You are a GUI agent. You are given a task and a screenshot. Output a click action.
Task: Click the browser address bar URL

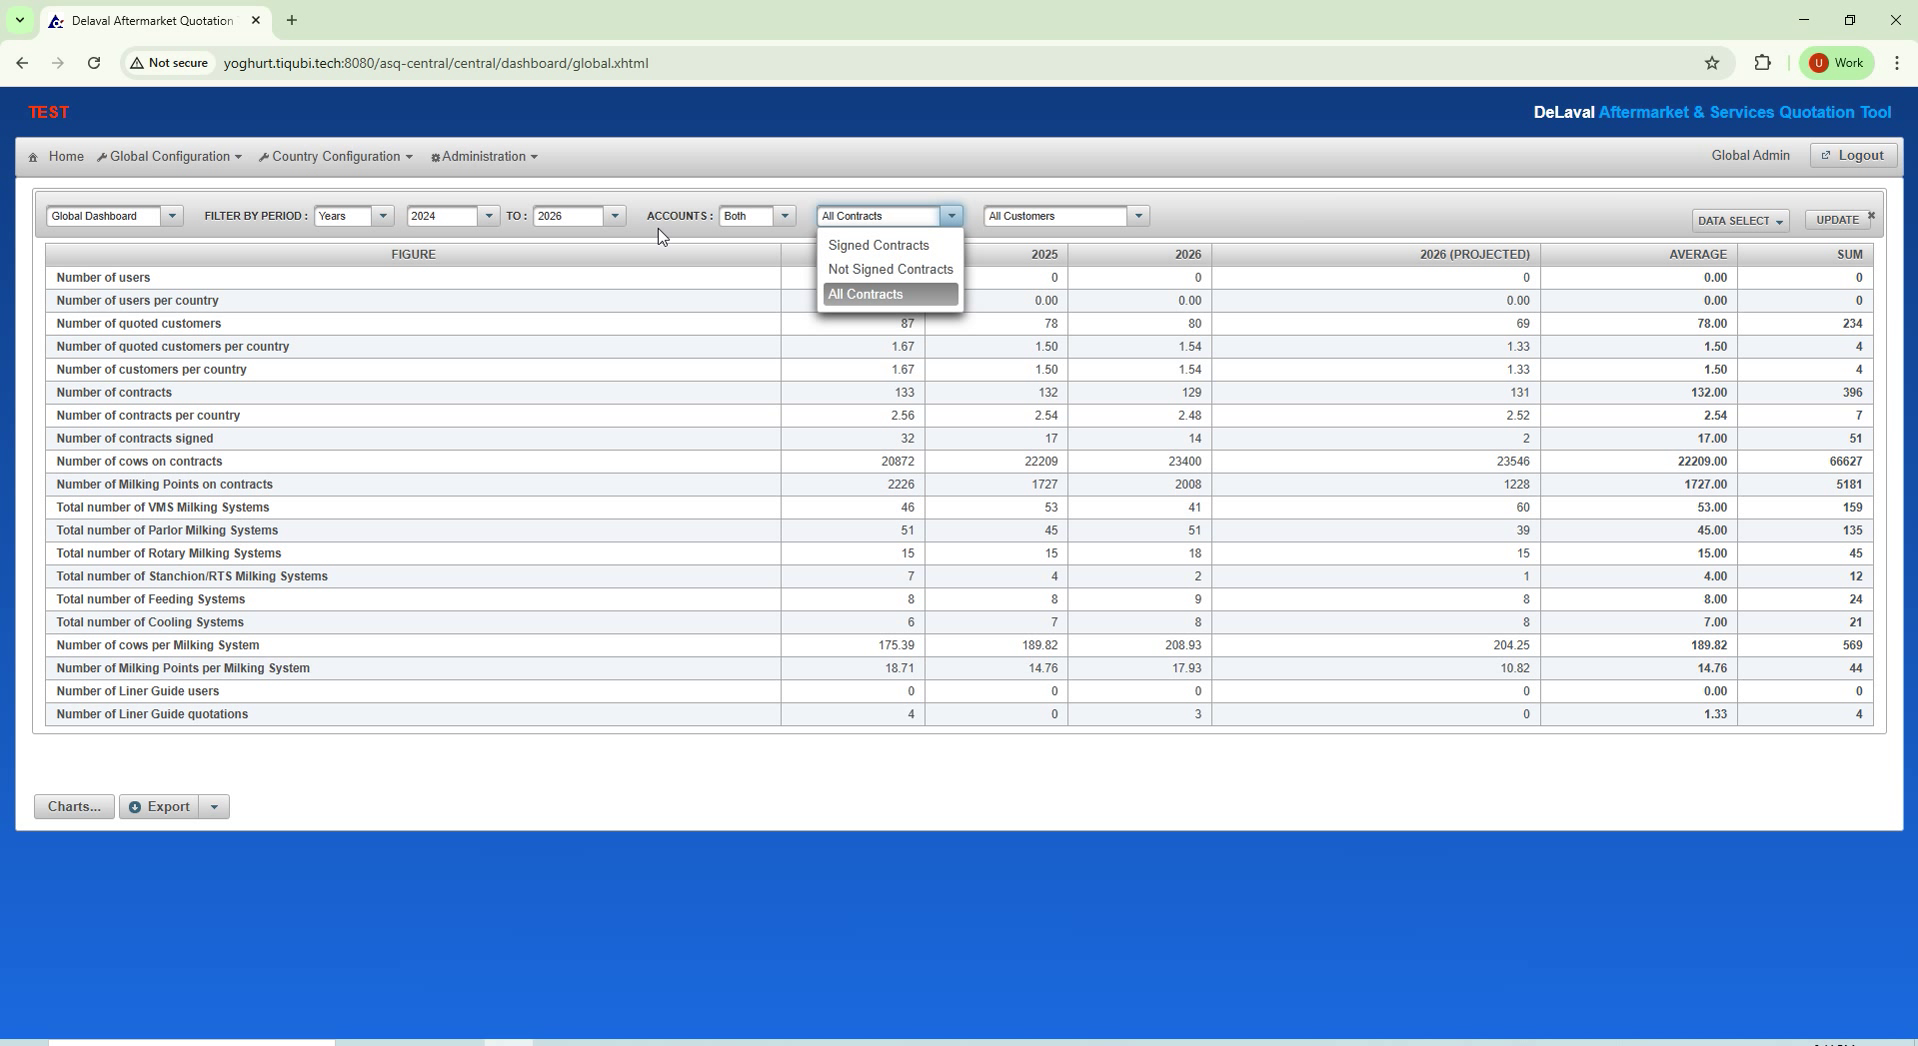(436, 63)
